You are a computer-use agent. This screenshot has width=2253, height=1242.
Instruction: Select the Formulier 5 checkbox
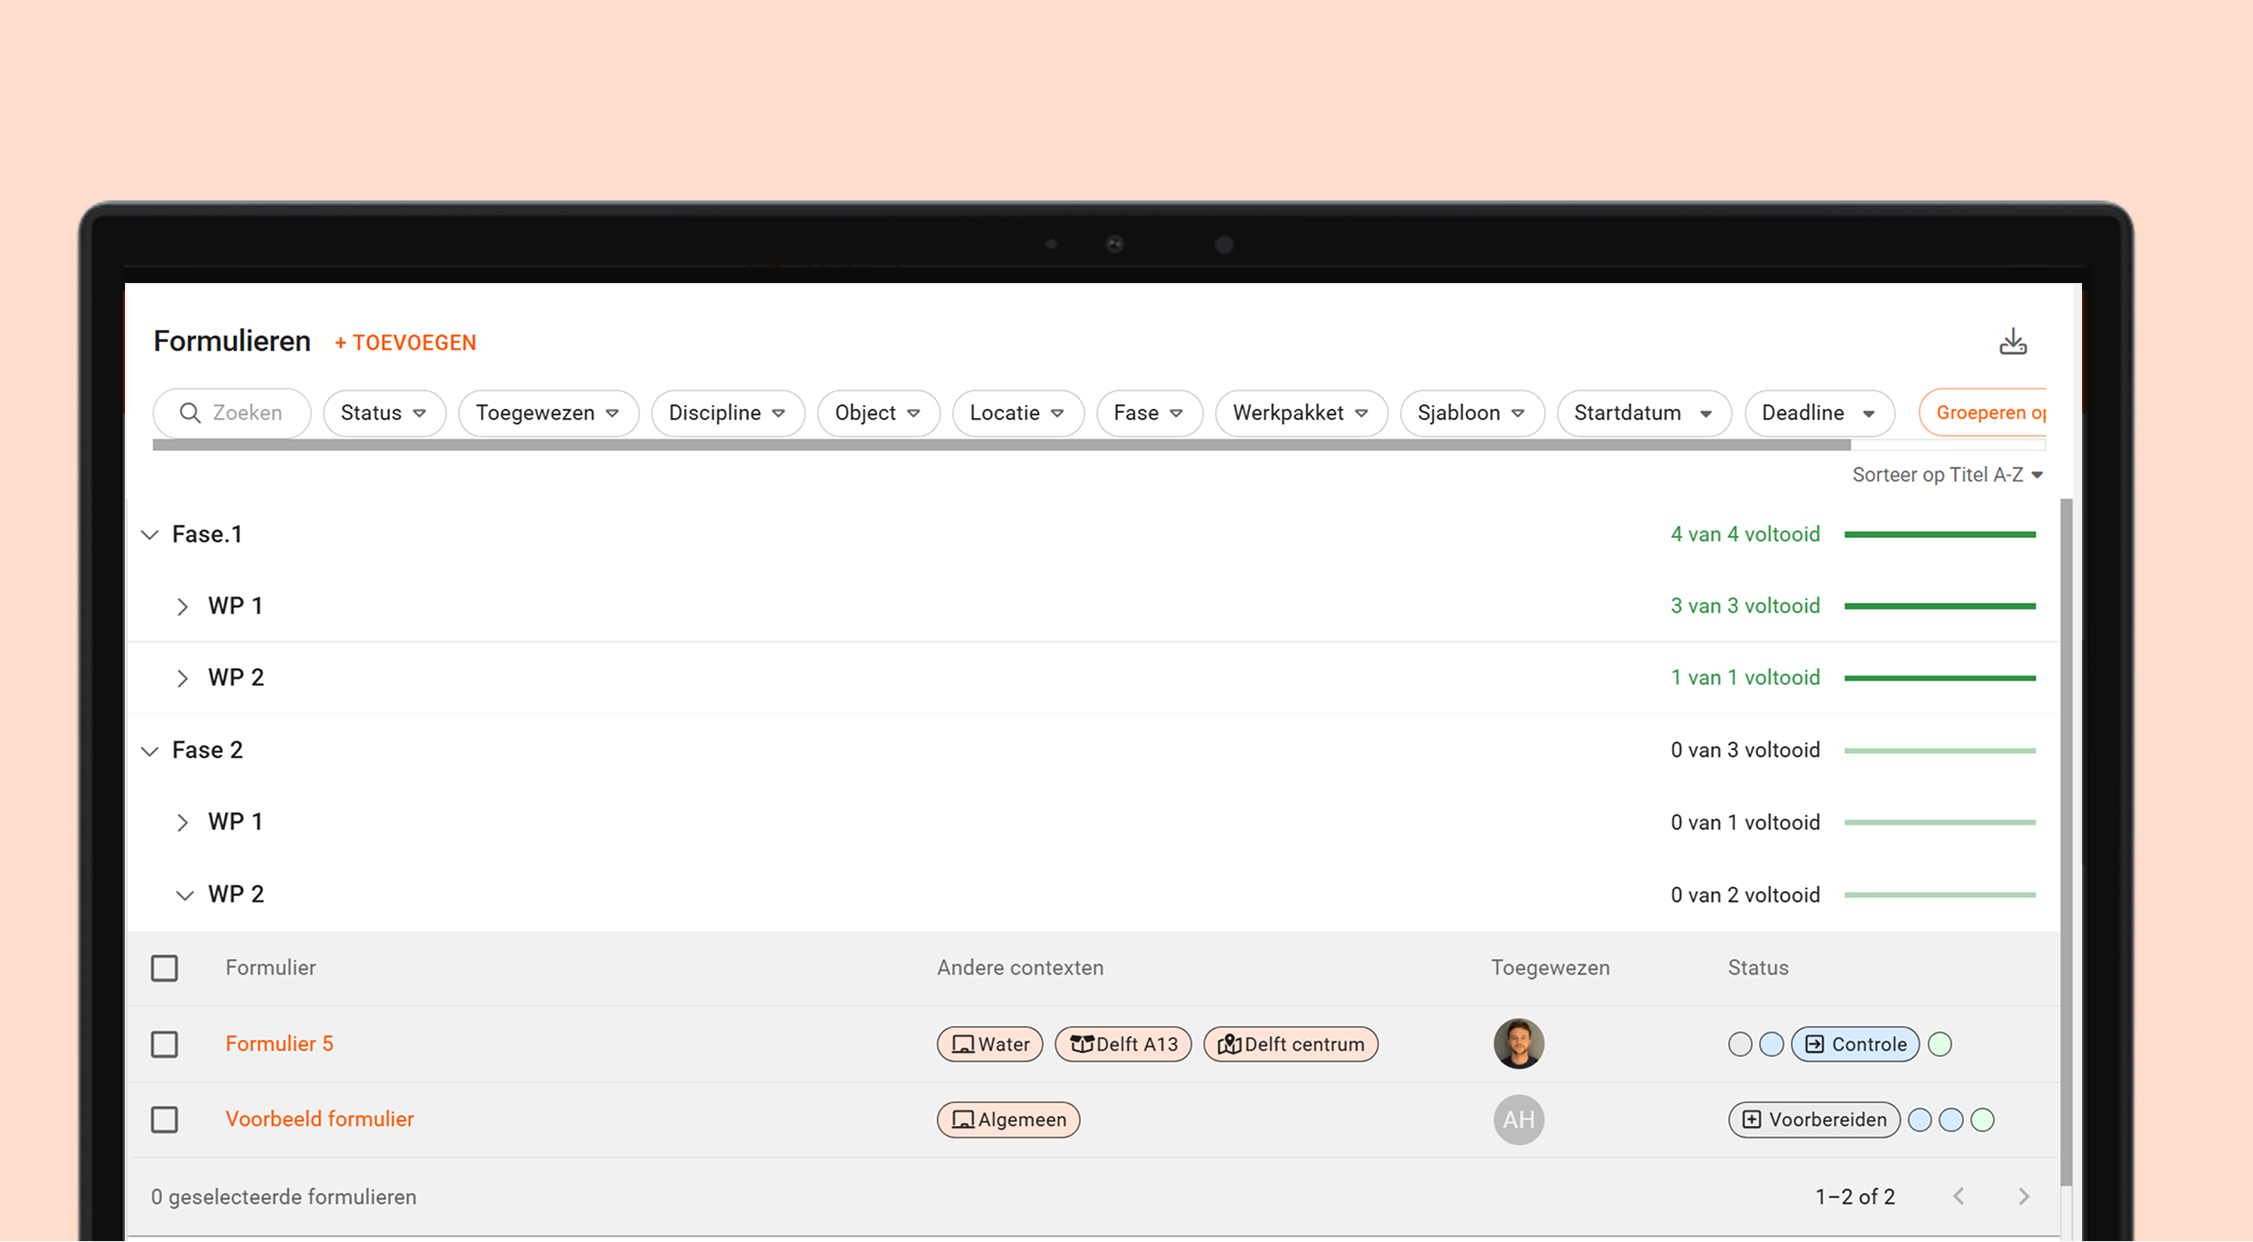[165, 1044]
